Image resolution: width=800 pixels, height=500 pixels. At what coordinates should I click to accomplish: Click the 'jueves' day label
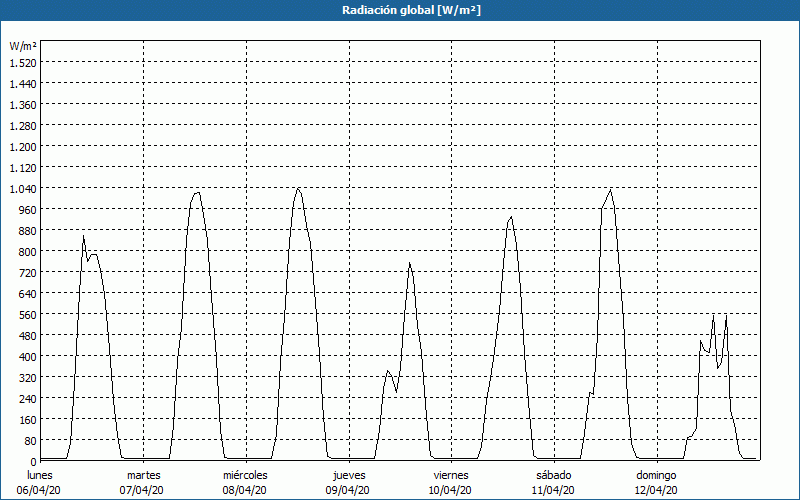pos(349,475)
